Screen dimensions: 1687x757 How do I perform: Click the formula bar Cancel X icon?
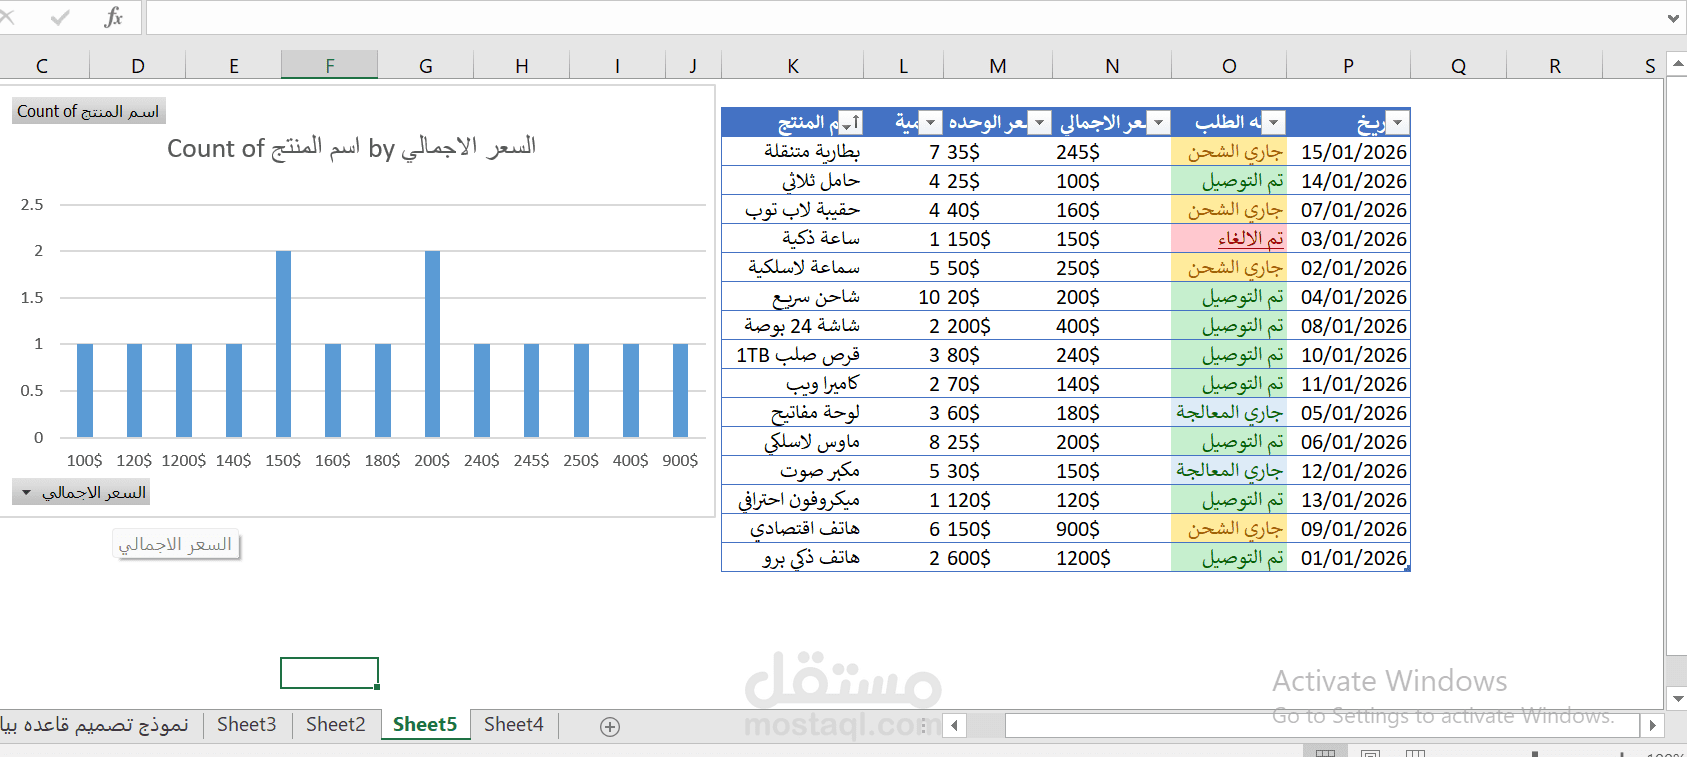(7, 17)
